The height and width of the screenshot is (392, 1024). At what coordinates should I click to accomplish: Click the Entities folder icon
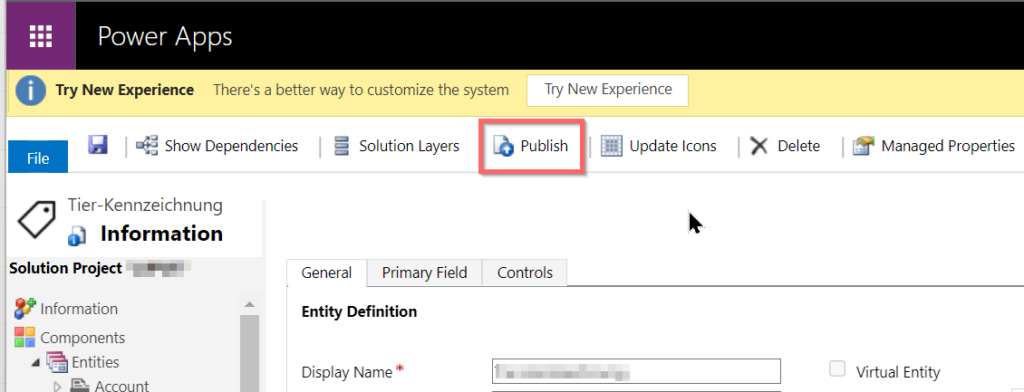pyautogui.click(x=57, y=362)
